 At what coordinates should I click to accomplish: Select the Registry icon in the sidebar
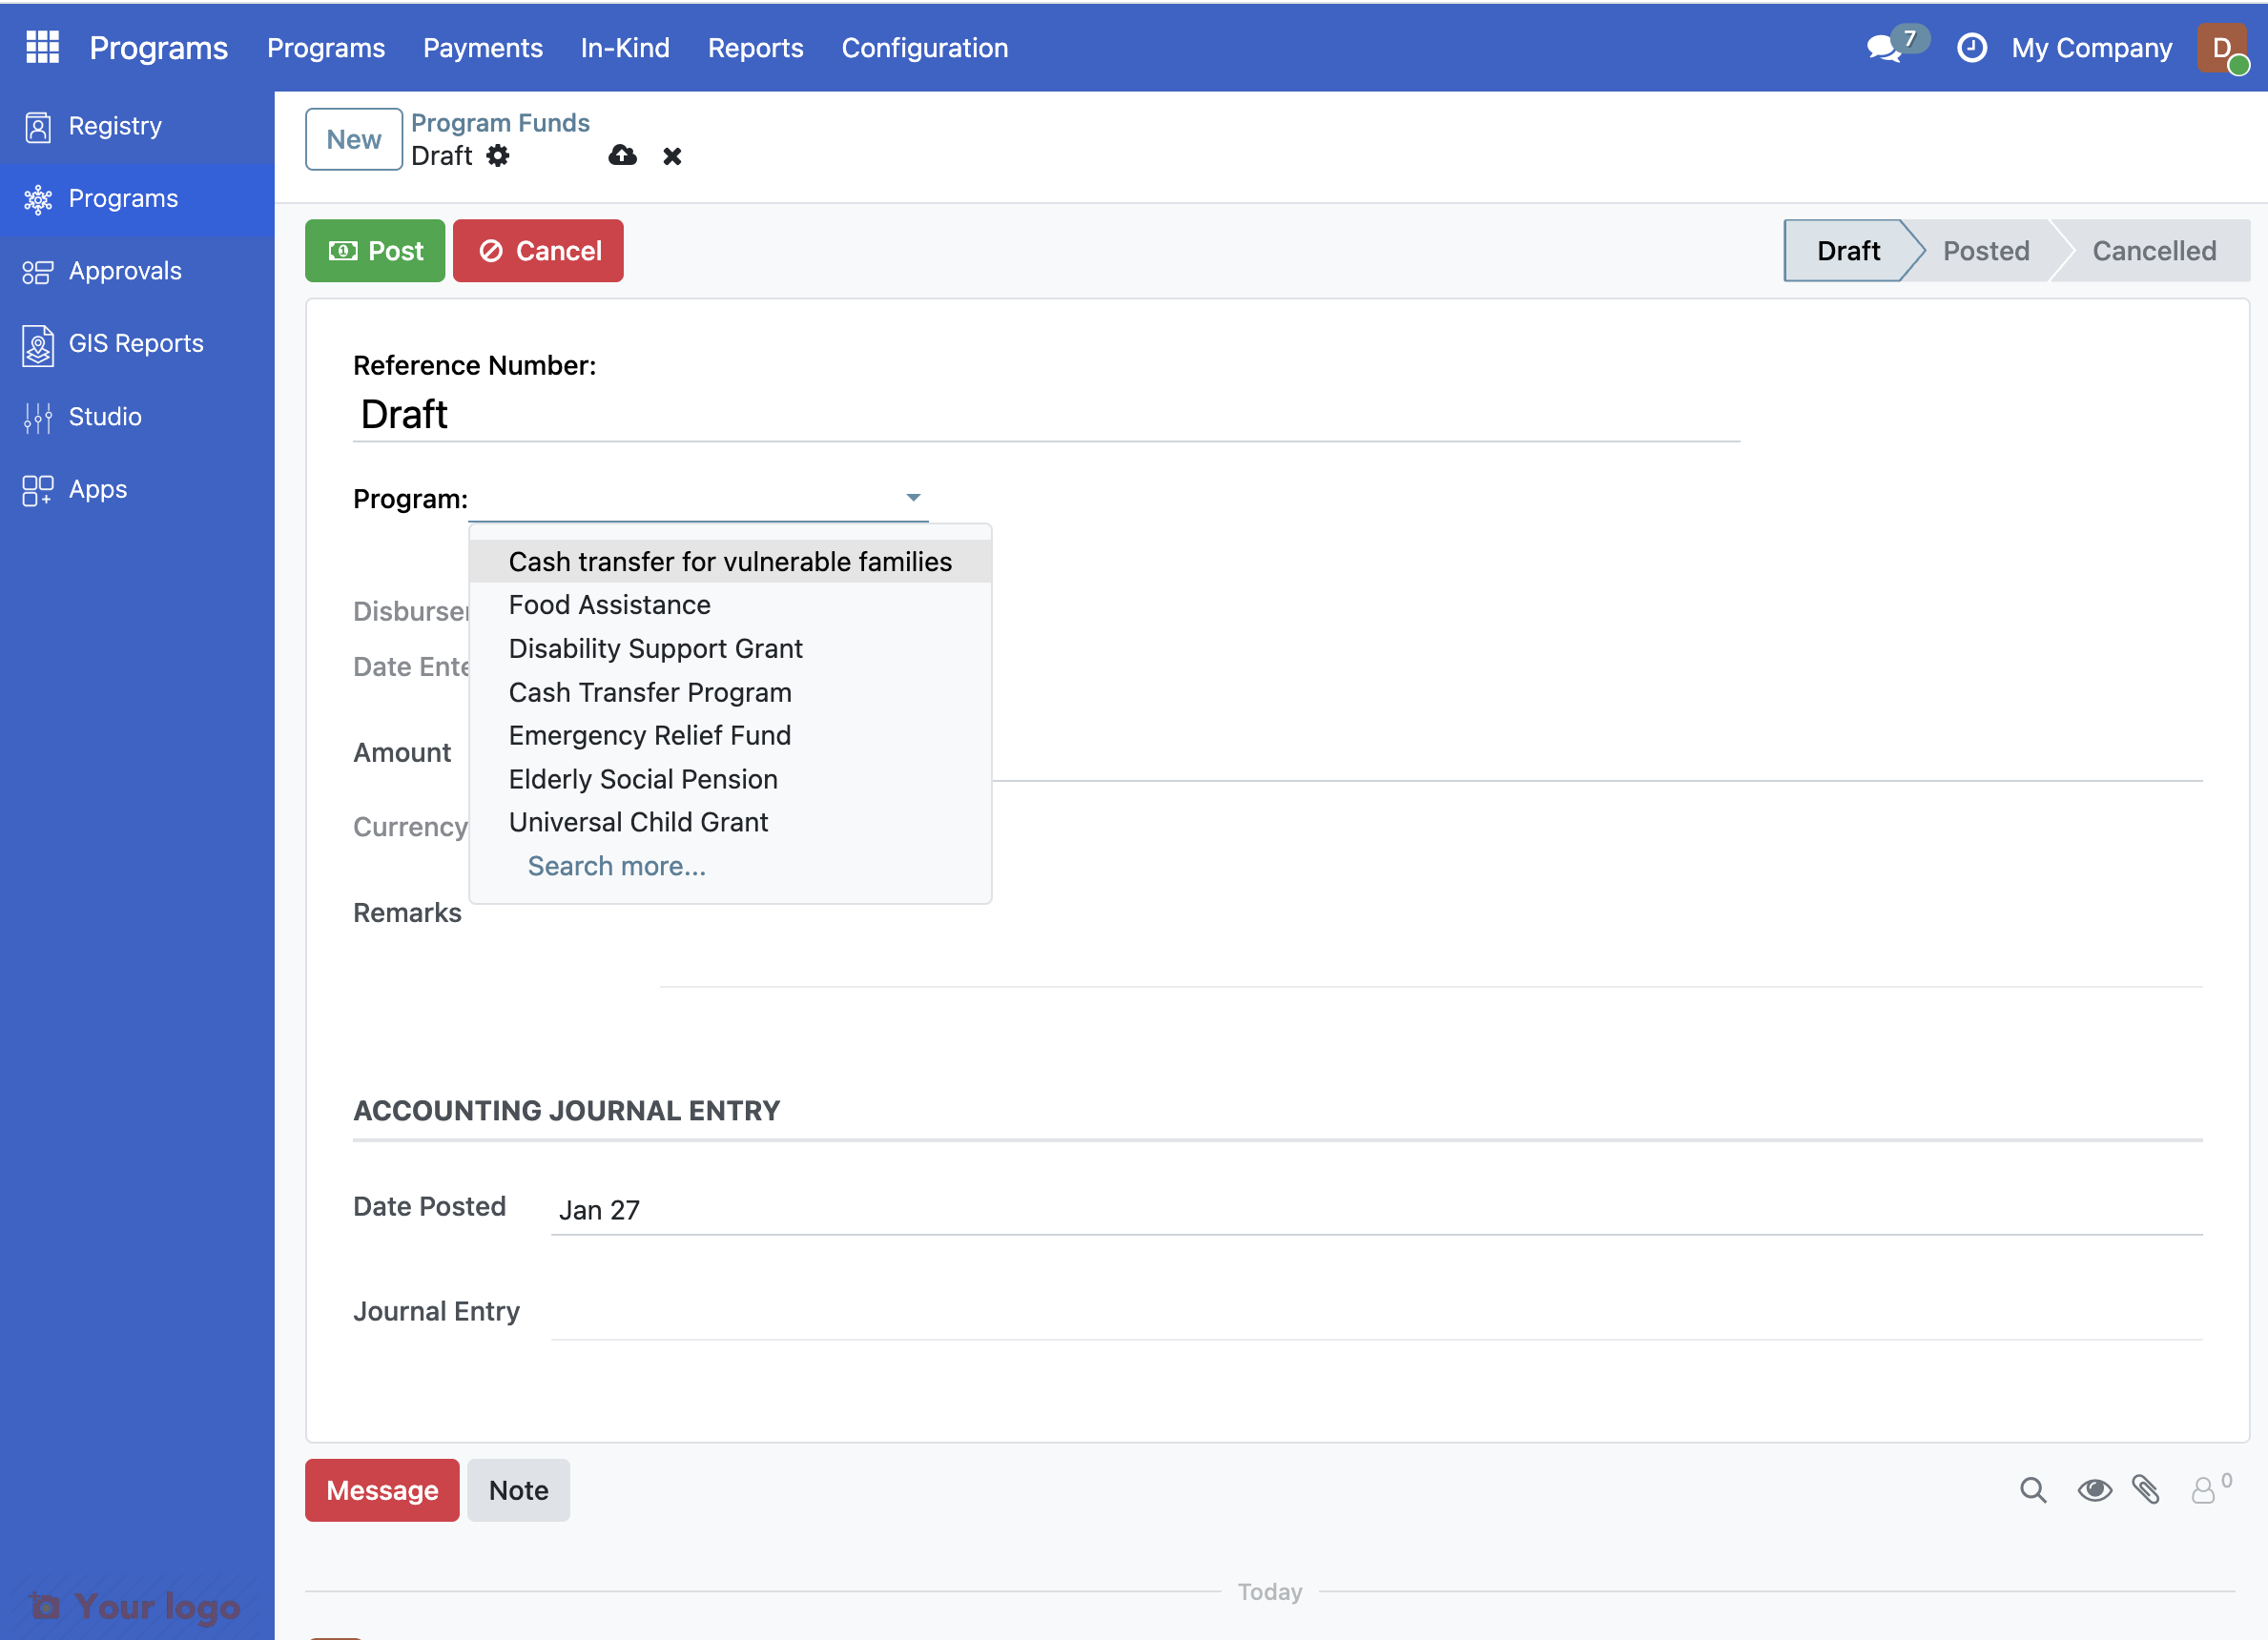37,126
